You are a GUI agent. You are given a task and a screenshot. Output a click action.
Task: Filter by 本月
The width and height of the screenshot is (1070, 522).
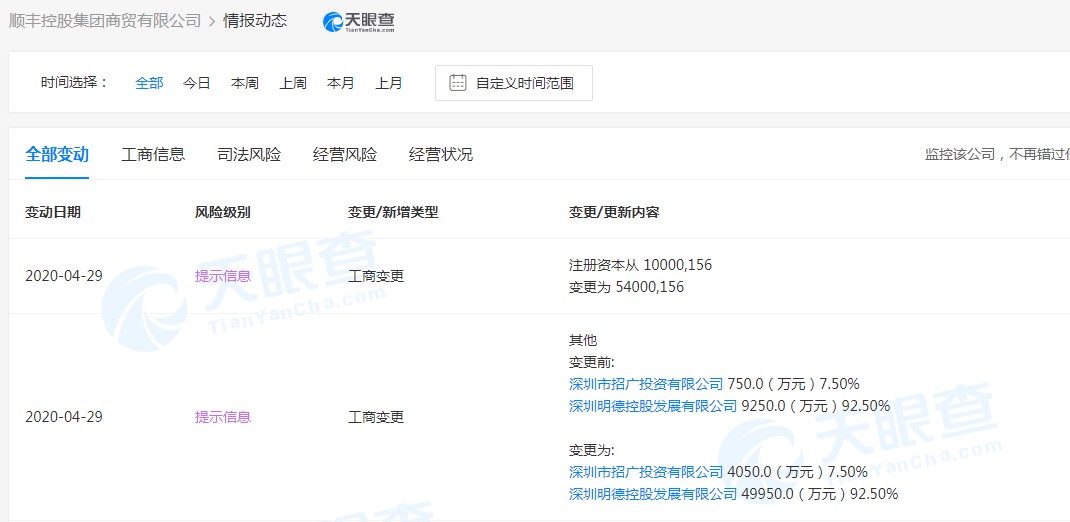[x=341, y=83]
